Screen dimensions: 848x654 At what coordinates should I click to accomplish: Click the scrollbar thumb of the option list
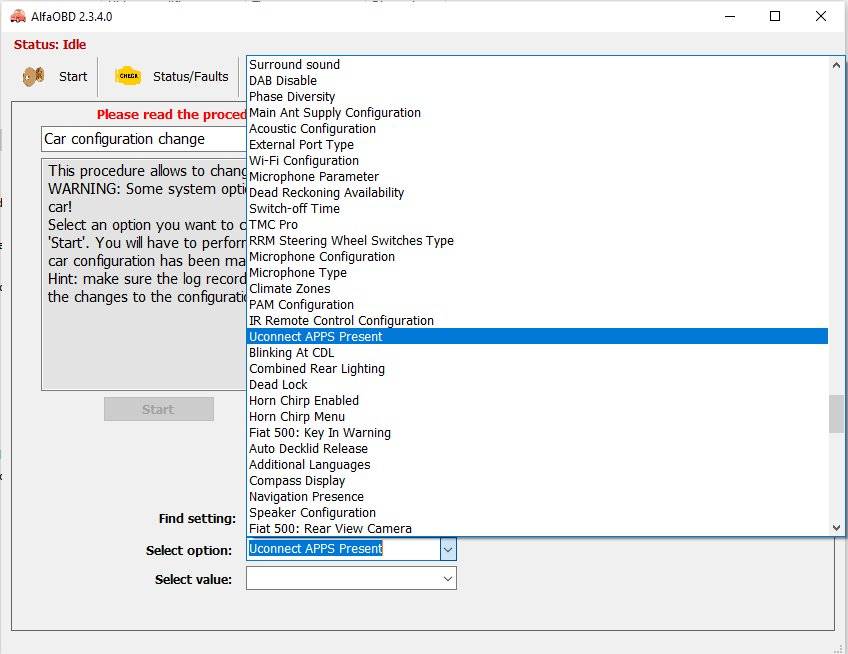[x=836, y=414]
